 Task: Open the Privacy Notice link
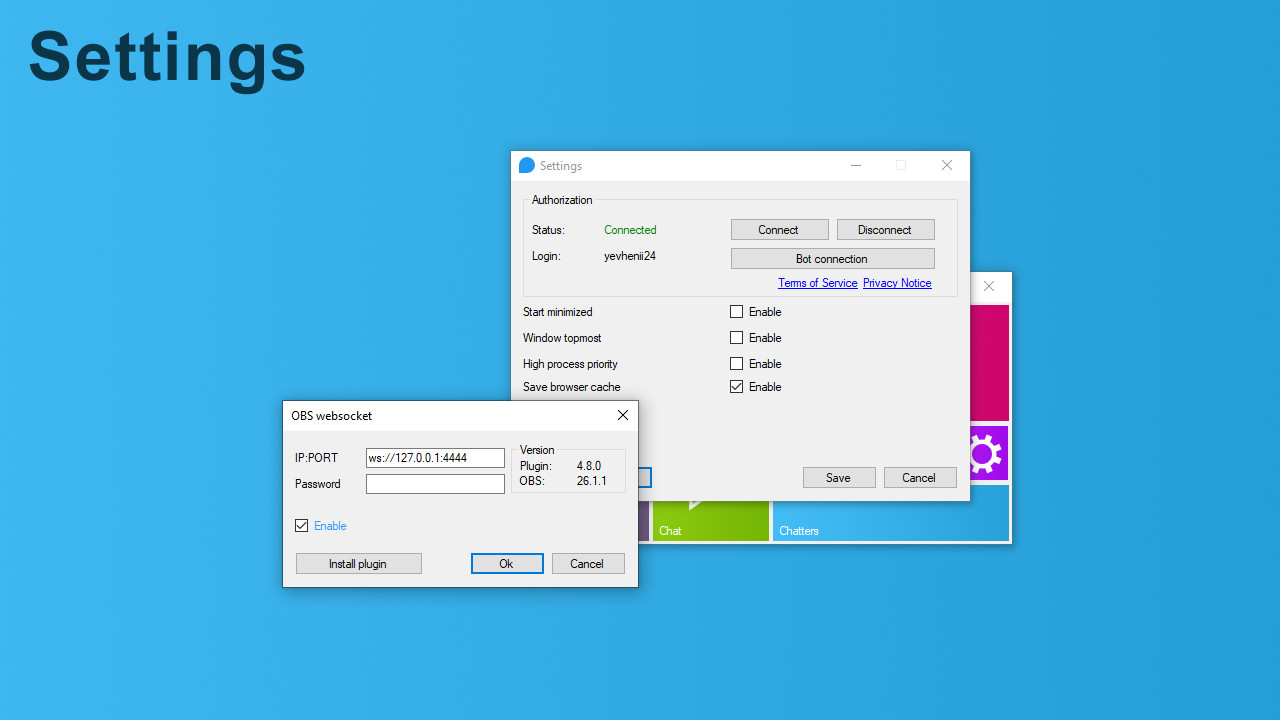click(x=896, y=282)
